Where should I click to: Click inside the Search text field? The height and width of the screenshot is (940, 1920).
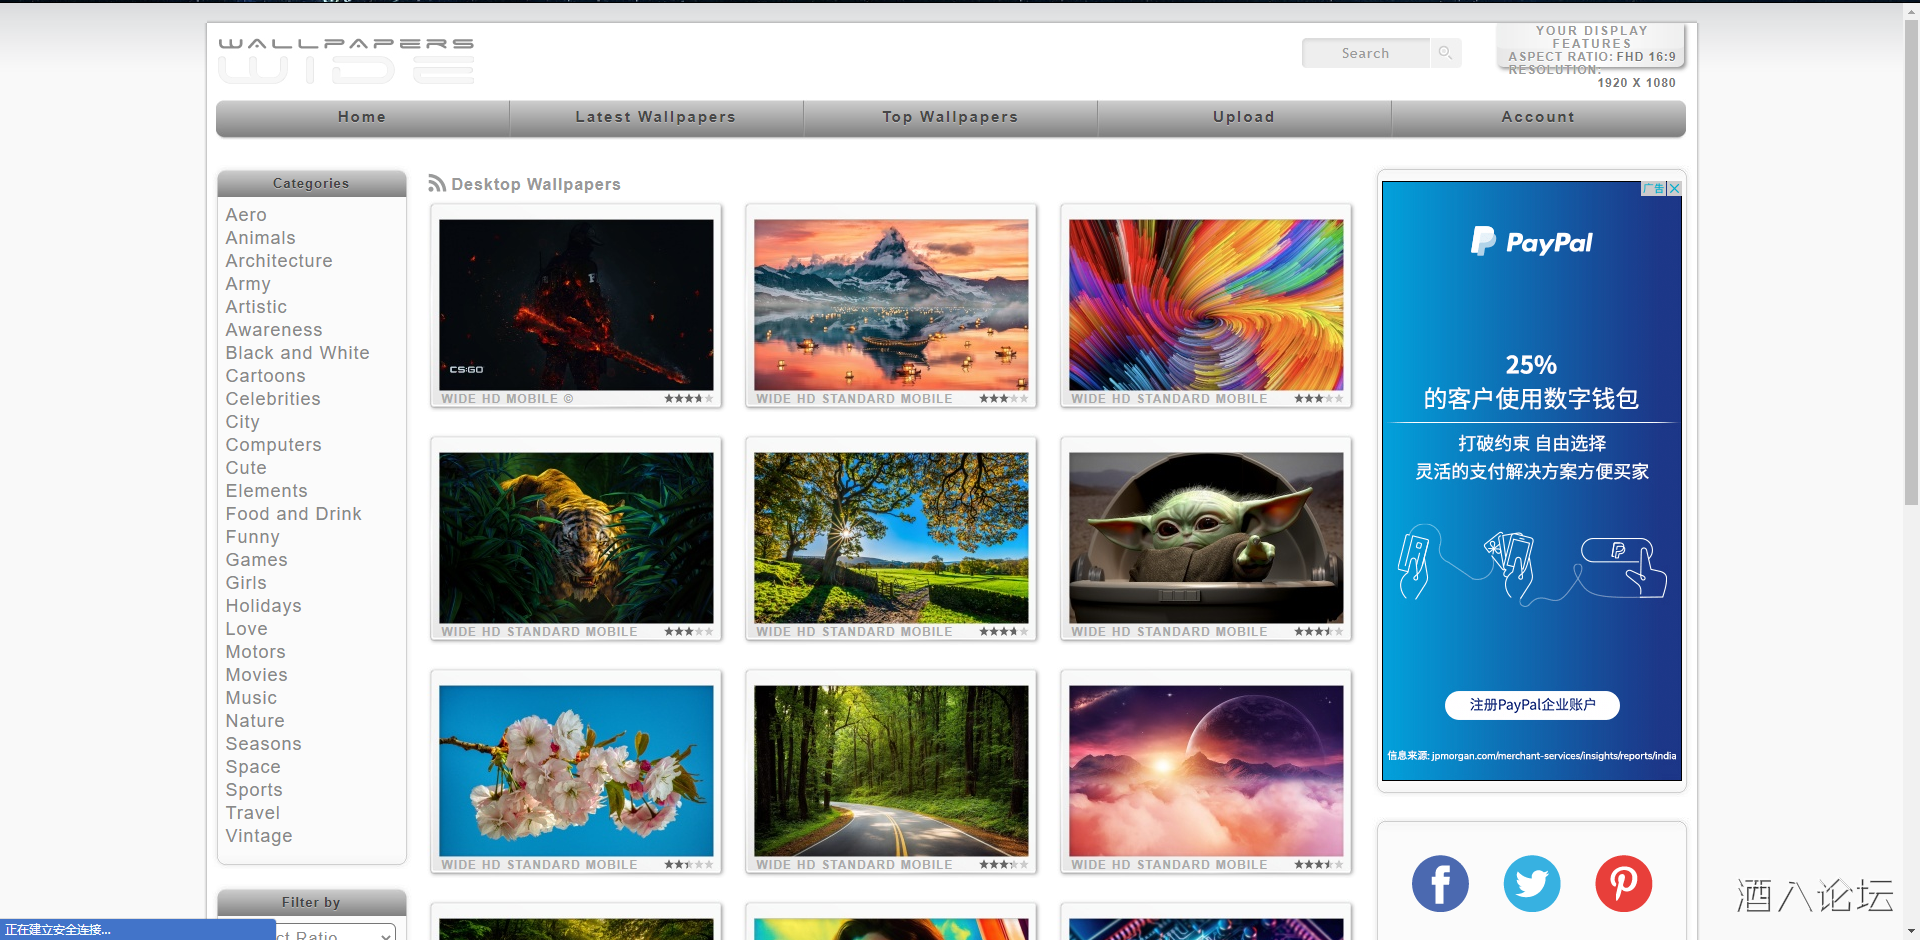click(1365, 53)
